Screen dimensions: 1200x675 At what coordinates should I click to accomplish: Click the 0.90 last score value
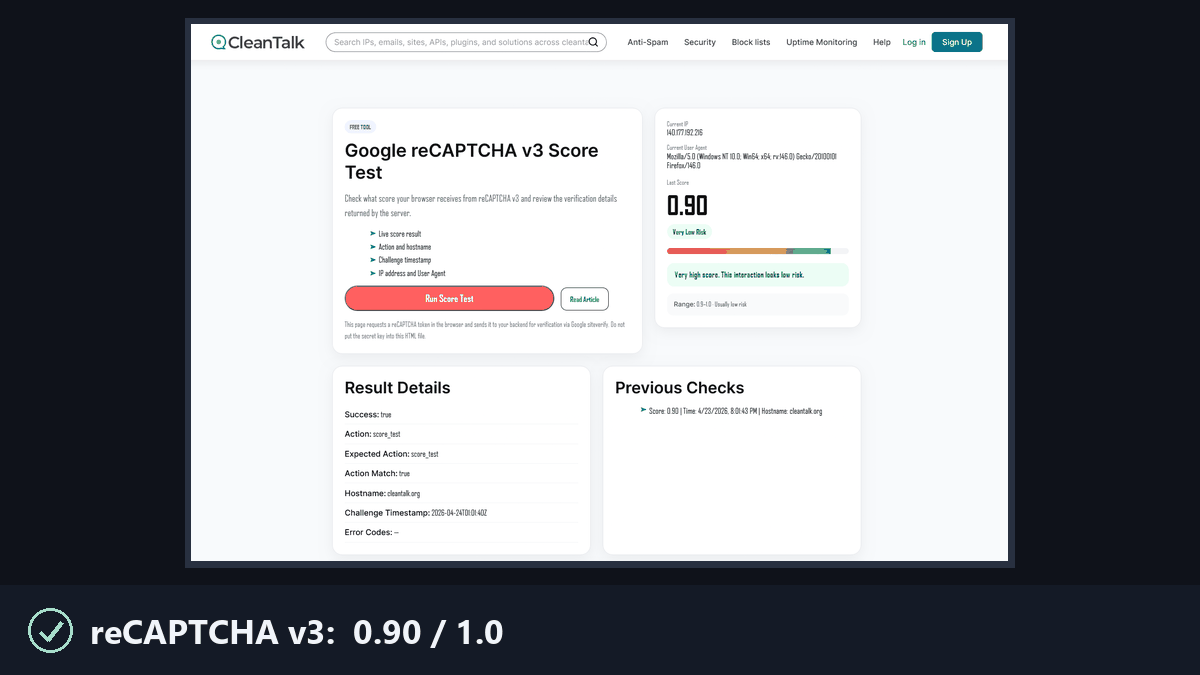point(687,205)
